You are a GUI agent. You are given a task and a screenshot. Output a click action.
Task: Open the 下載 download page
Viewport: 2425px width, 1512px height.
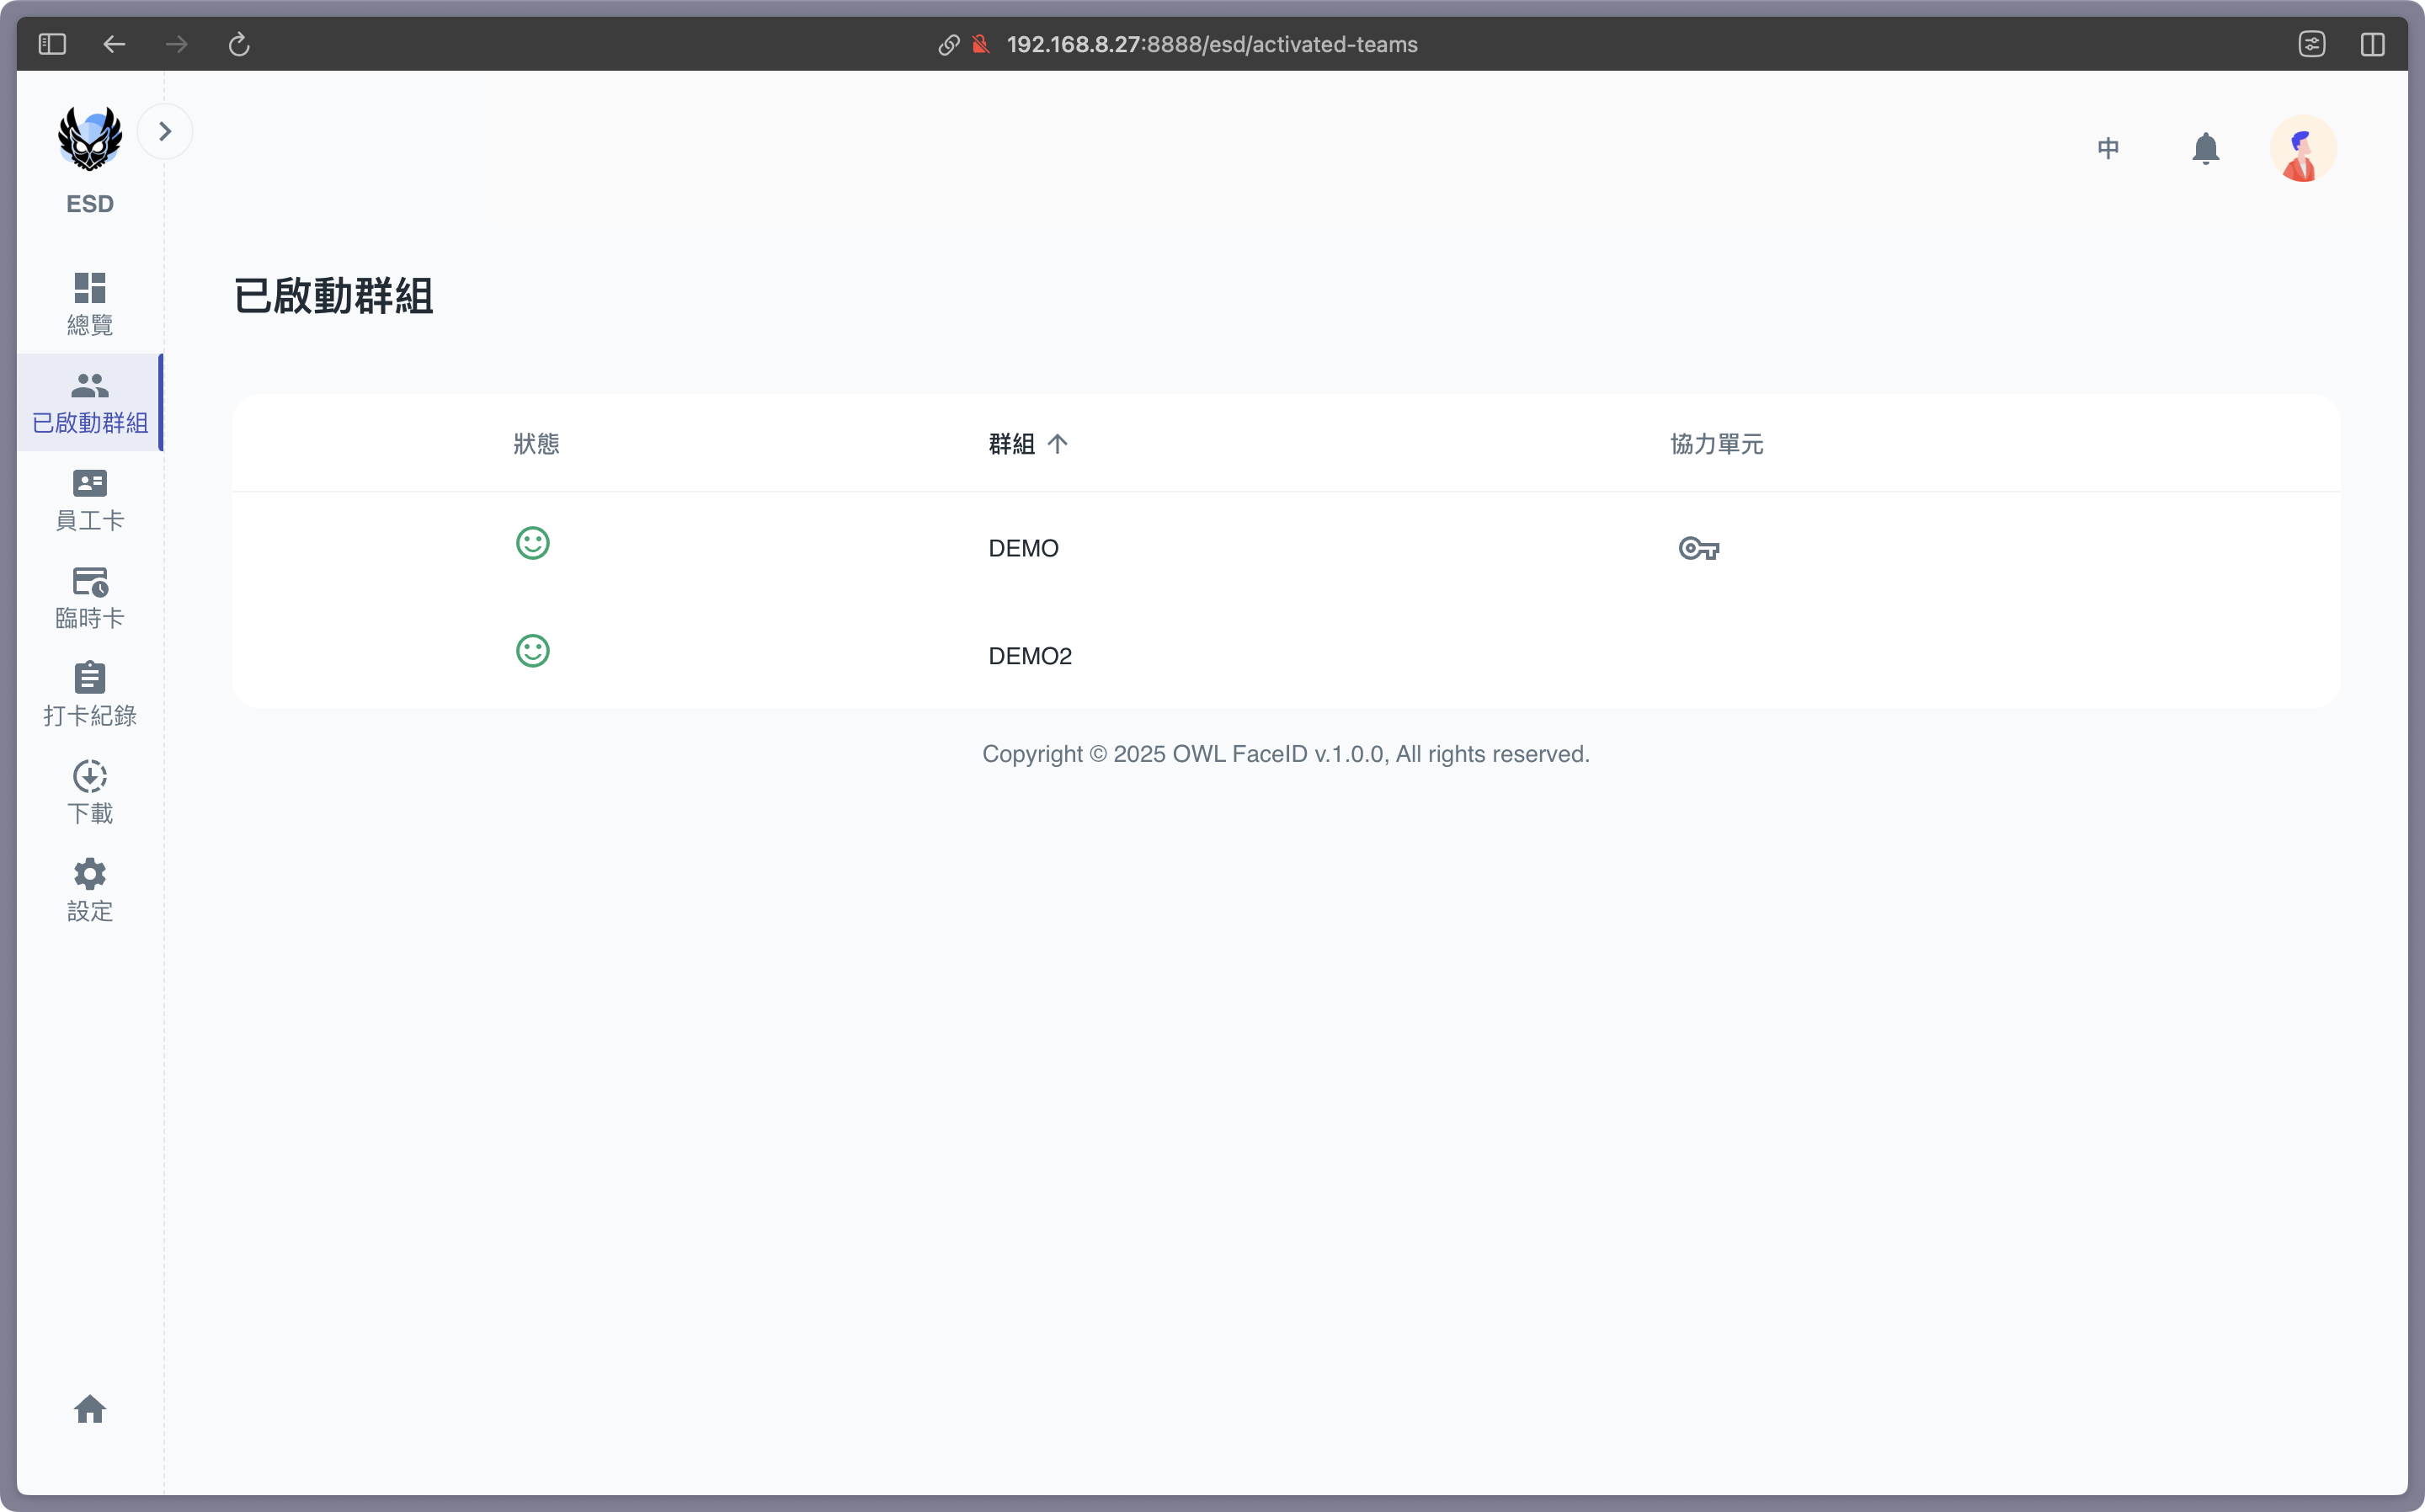coord(90,793)
